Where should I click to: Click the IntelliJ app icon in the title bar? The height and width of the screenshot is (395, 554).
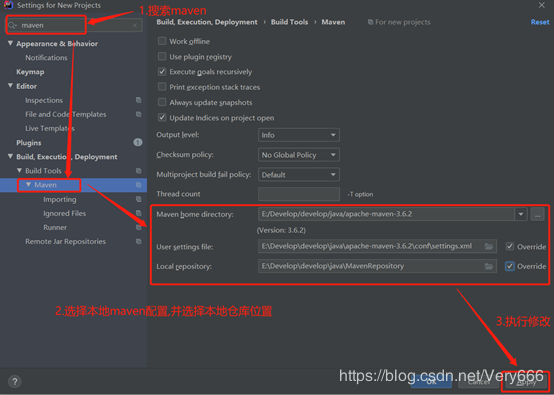[x=8, y=5]
